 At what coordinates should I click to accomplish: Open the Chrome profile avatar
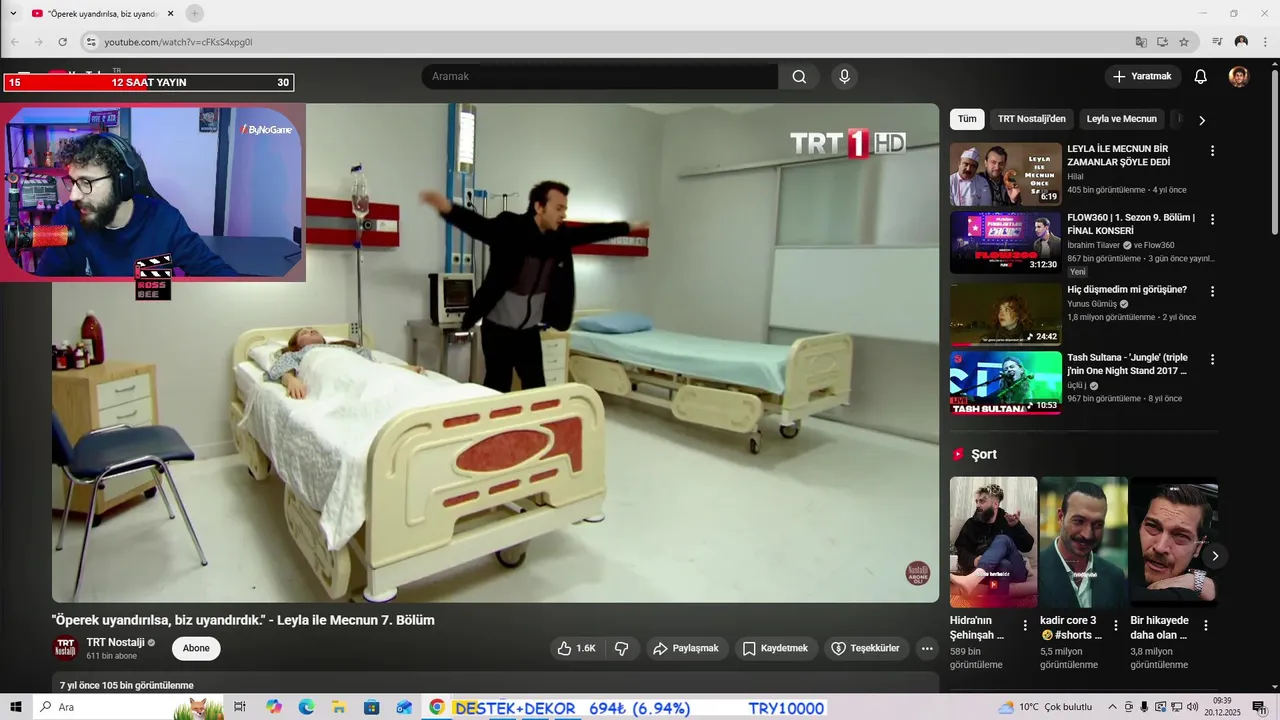(x=1241, y=42)
